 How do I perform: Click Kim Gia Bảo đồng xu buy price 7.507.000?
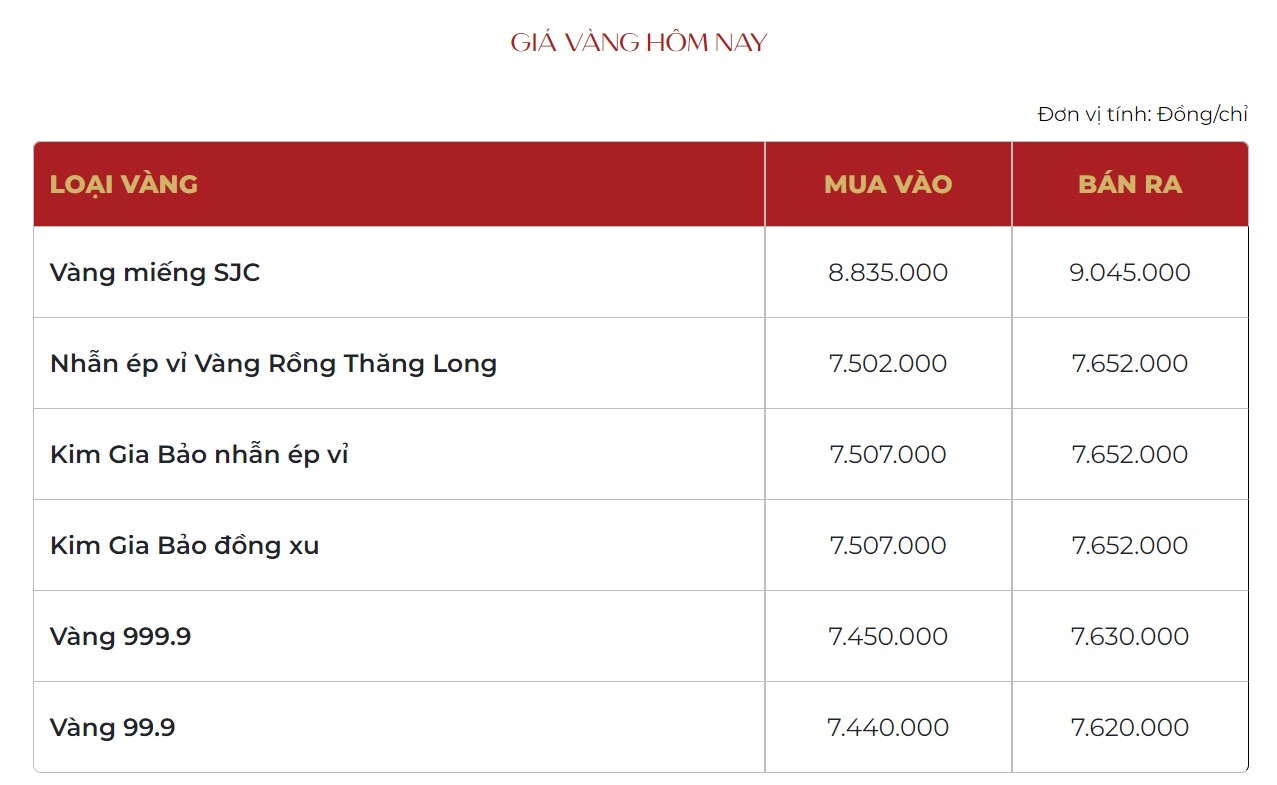[x=888, y=546]
